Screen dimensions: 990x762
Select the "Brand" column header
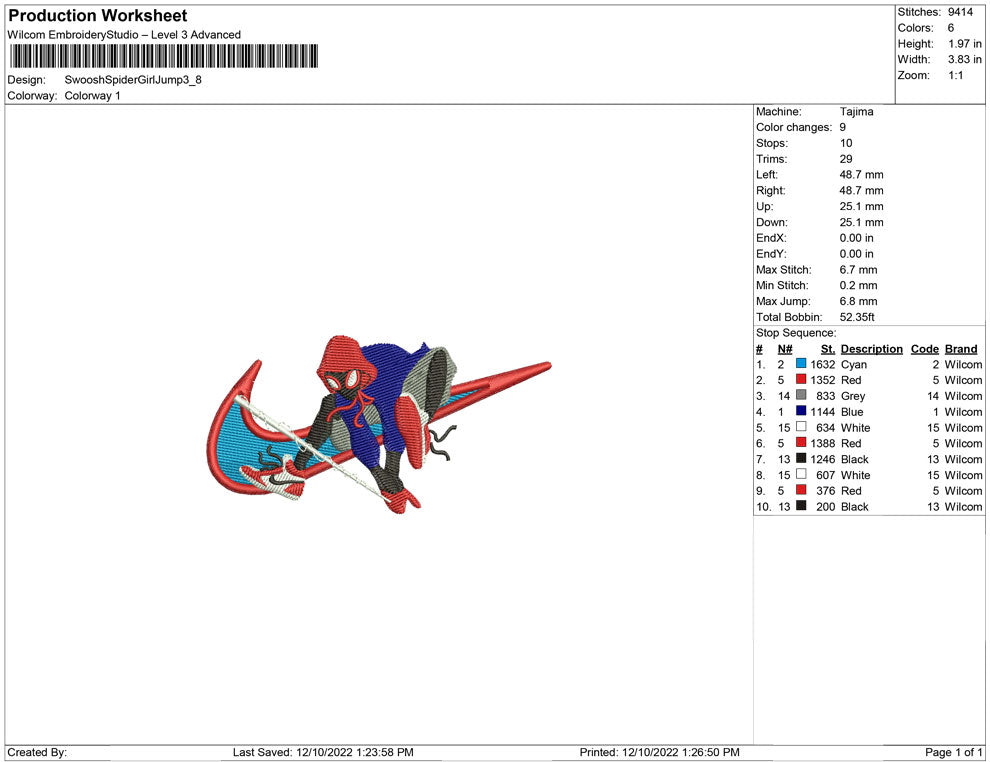pyautogui.click(x=961, y=349)
